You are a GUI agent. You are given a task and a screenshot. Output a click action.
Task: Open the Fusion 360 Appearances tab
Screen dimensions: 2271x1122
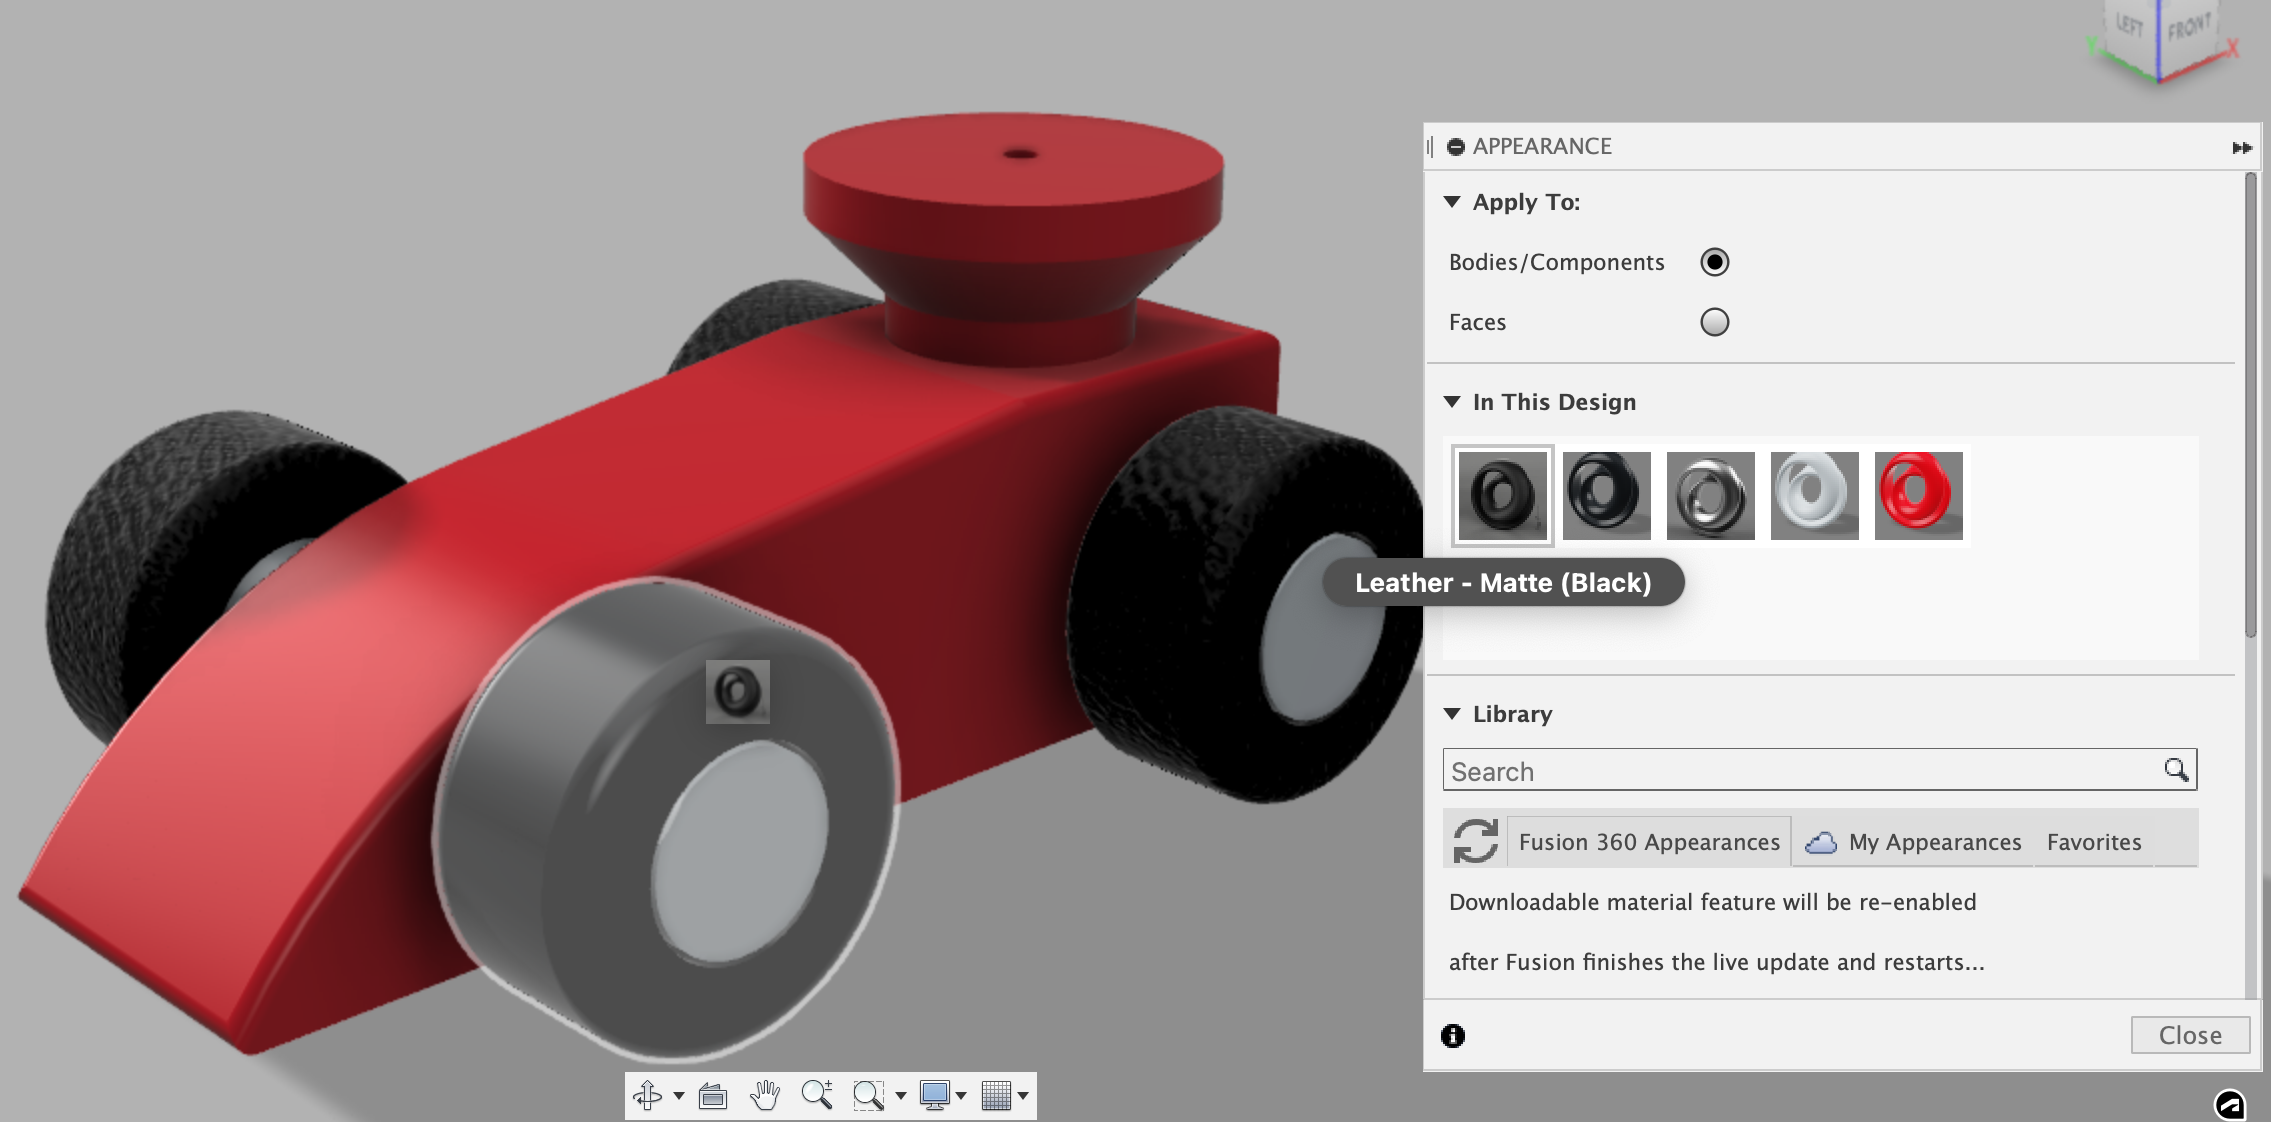pos(1649,842)
